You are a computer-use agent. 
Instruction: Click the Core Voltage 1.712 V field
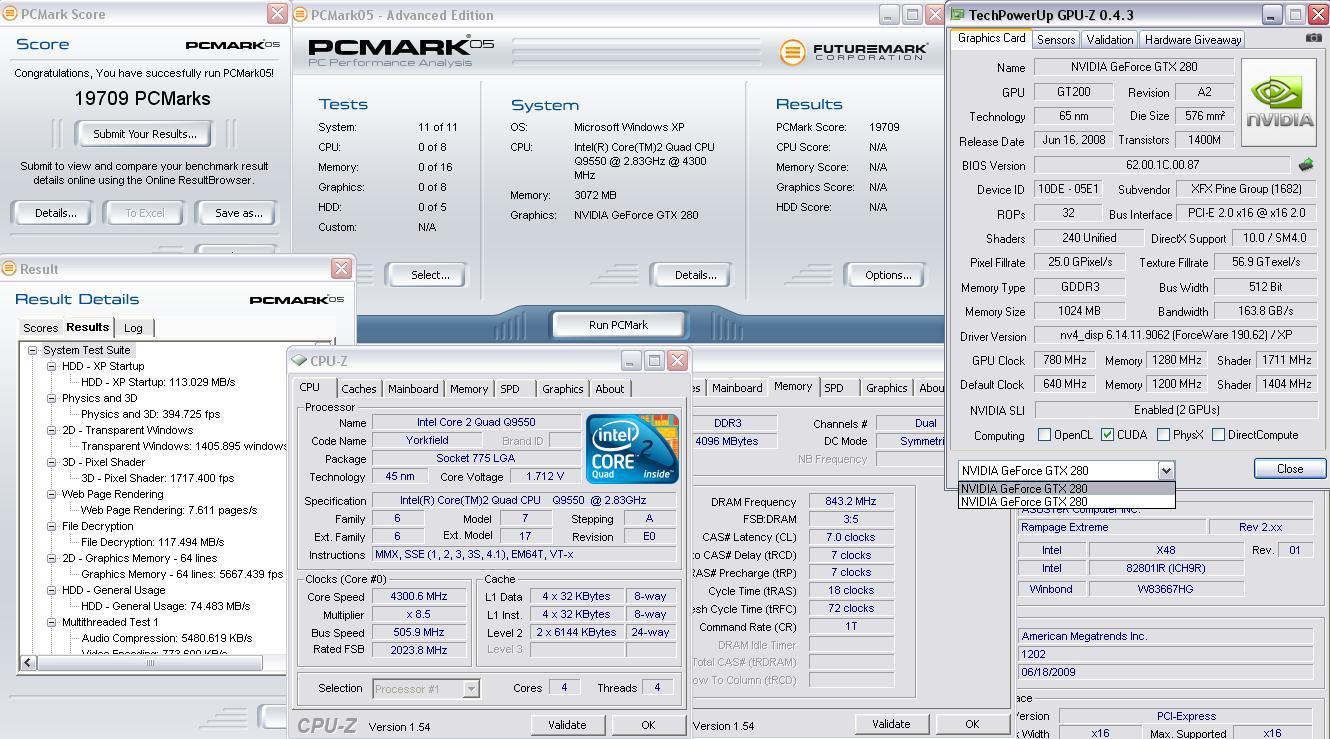point(544,477)
